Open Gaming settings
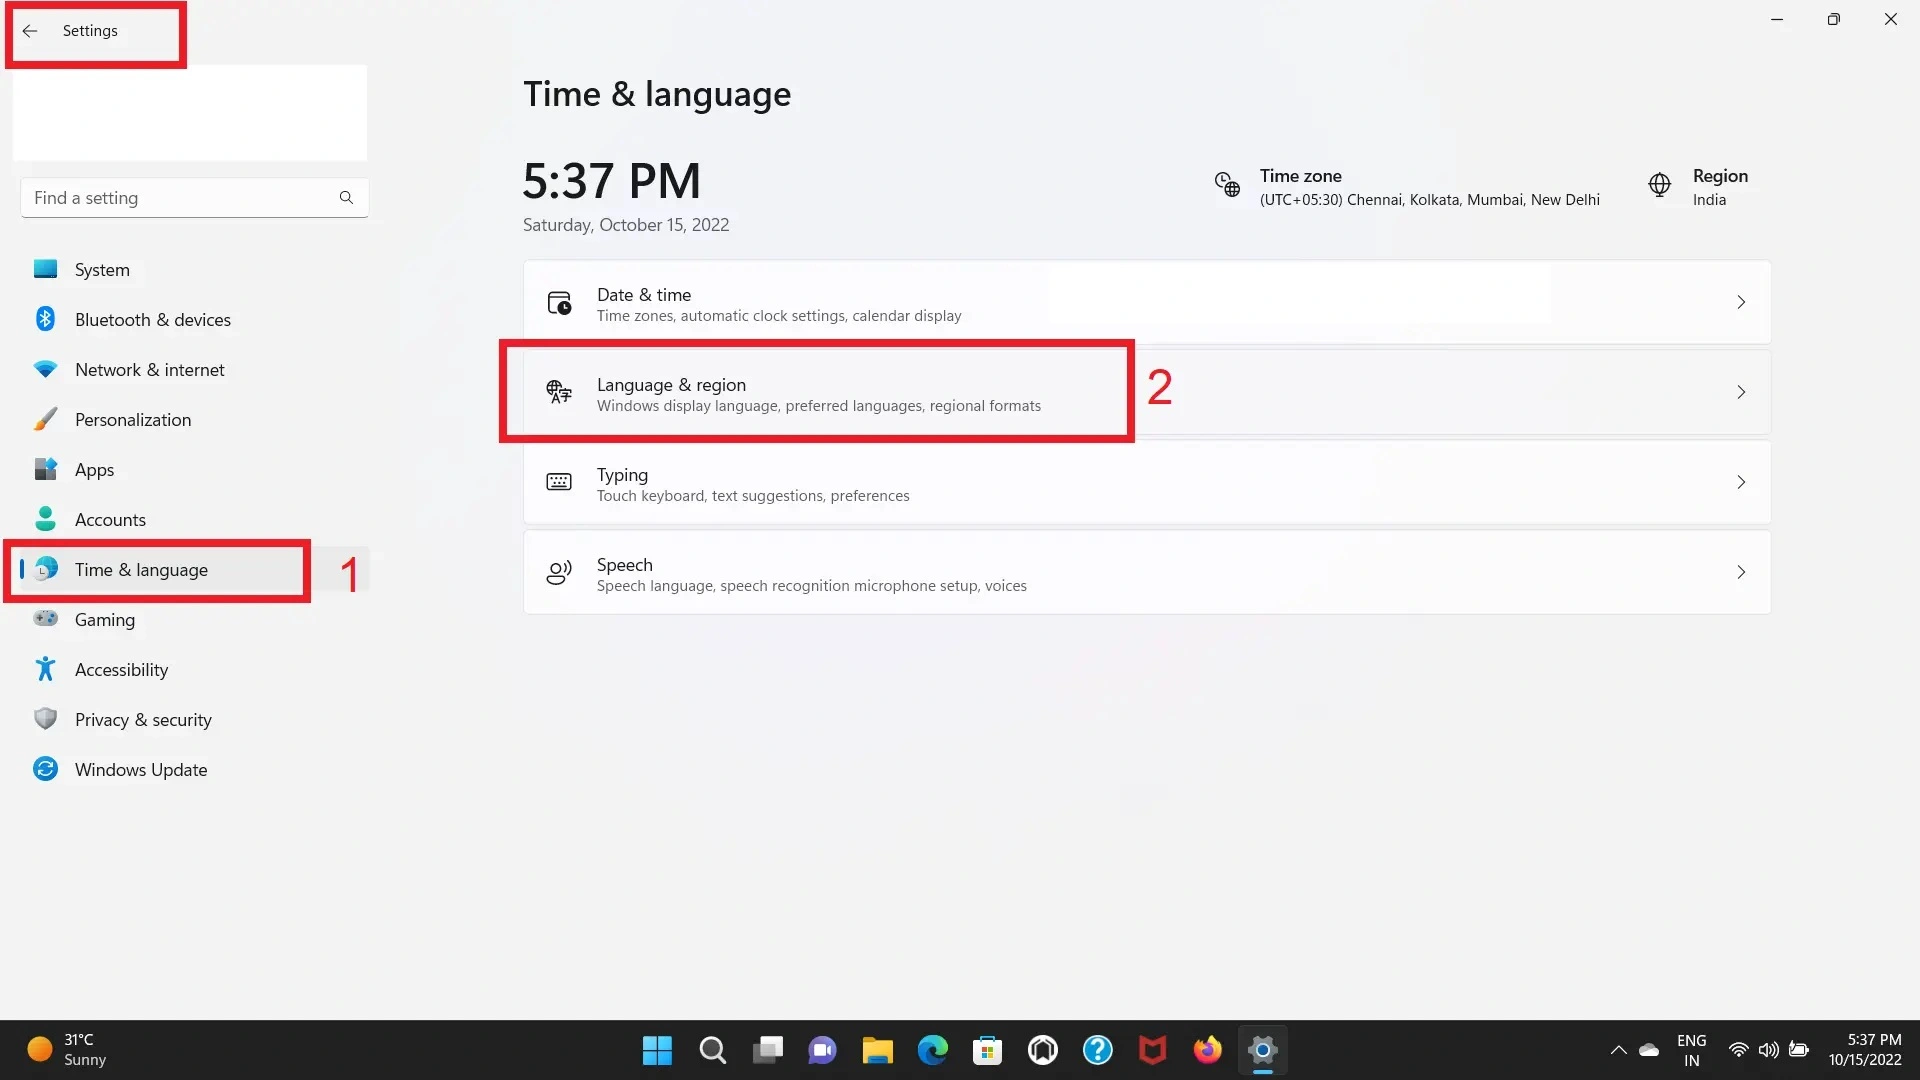The height and width of the screenshot is (1080, 1920). [105, 619]
